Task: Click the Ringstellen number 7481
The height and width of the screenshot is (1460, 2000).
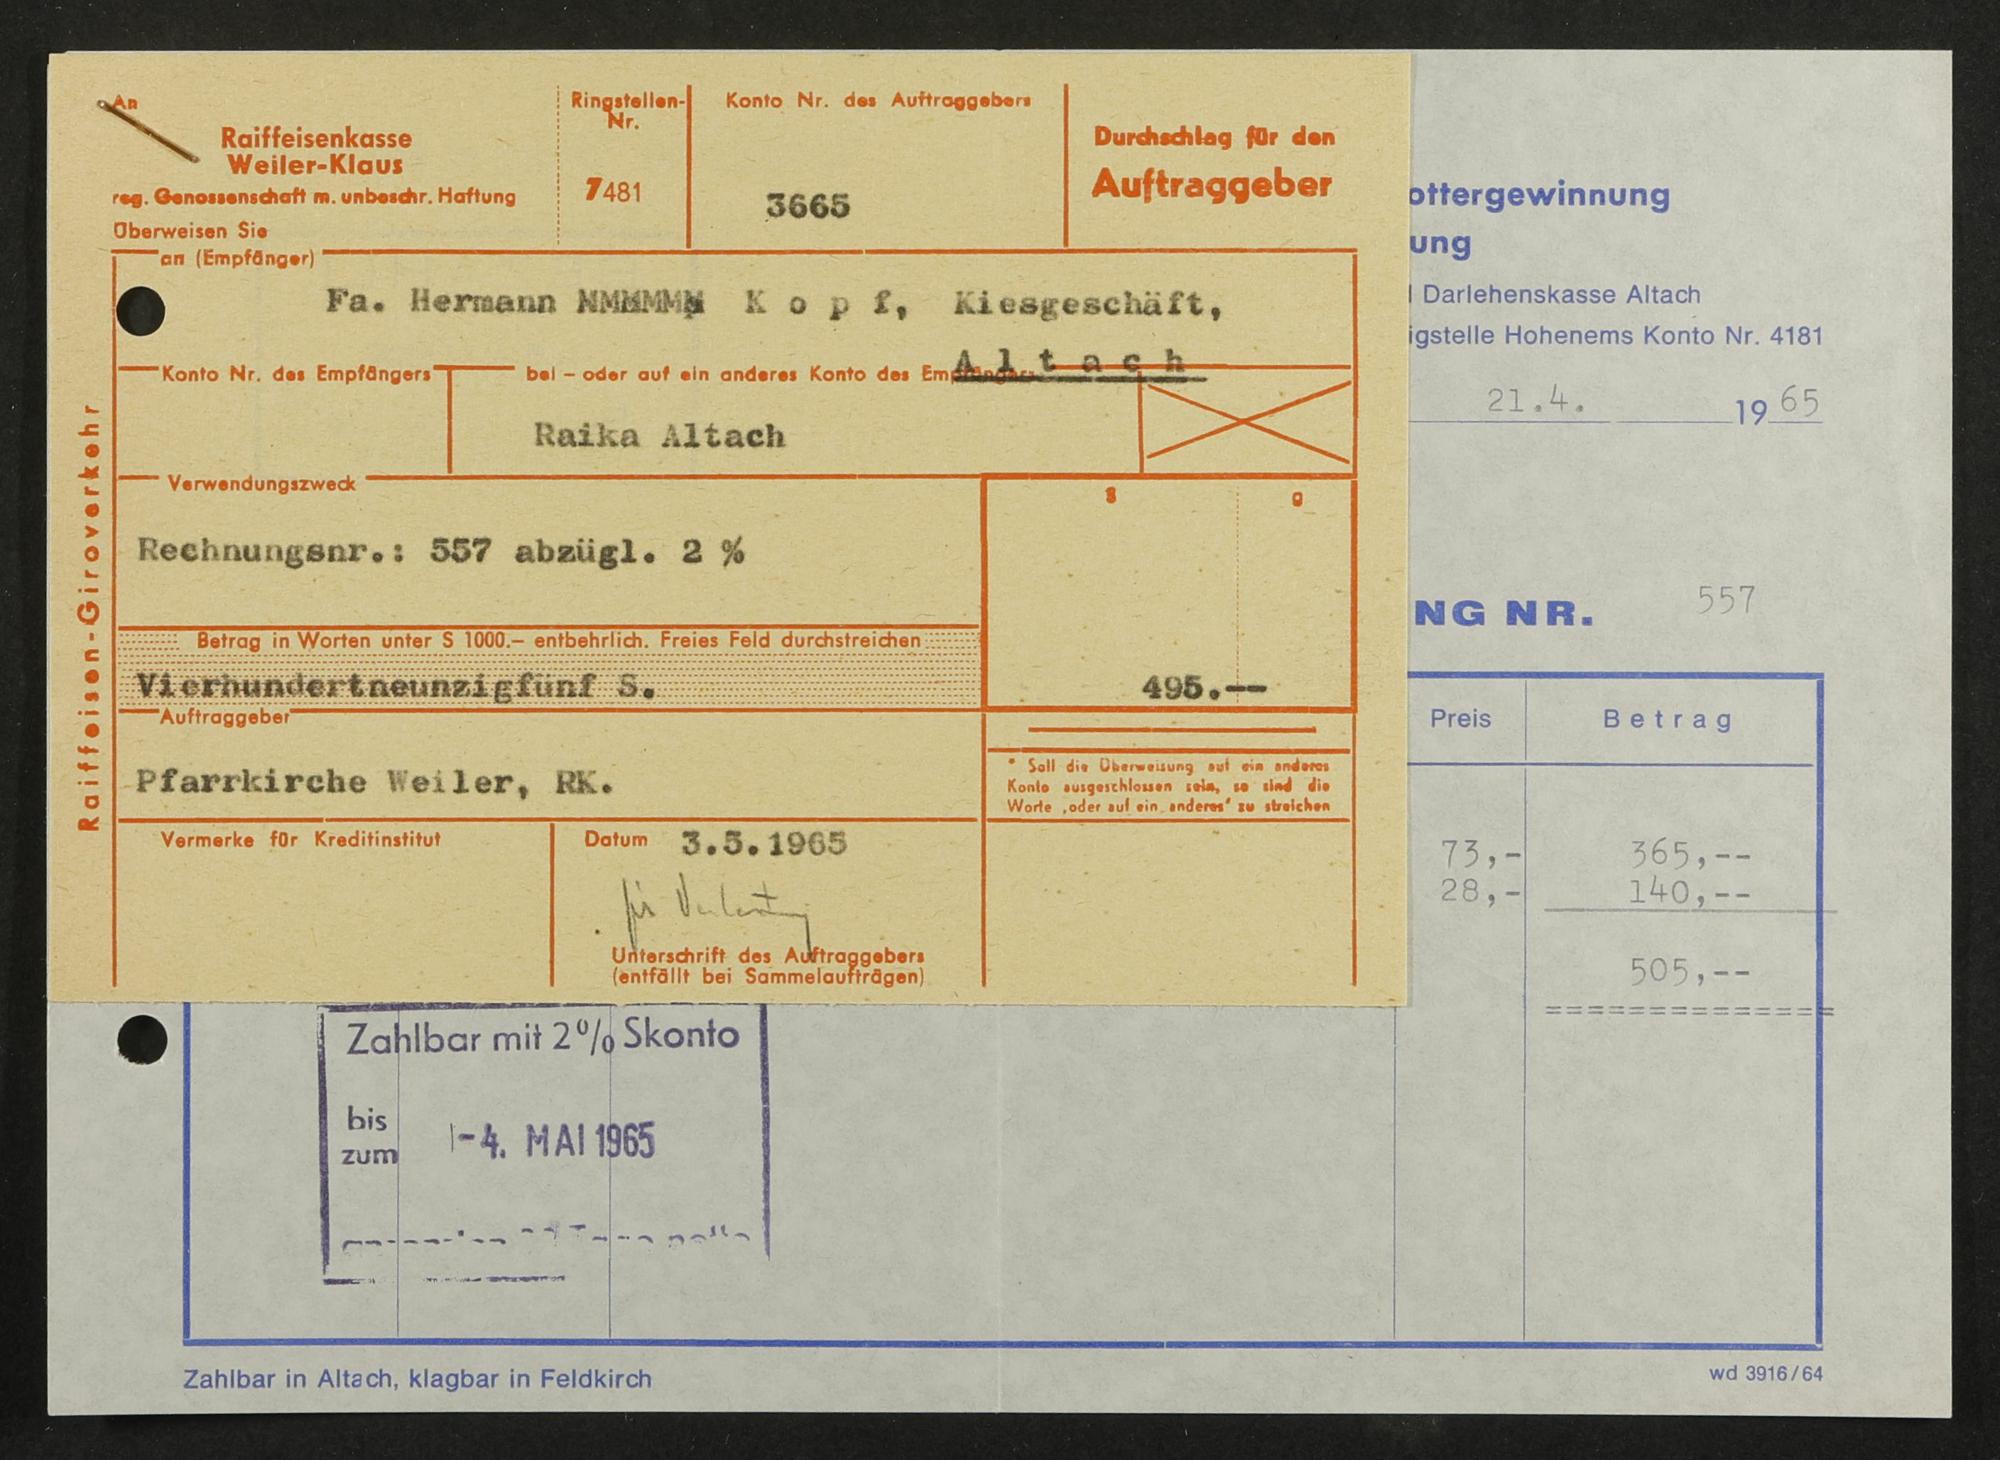Action: [614, 190]
